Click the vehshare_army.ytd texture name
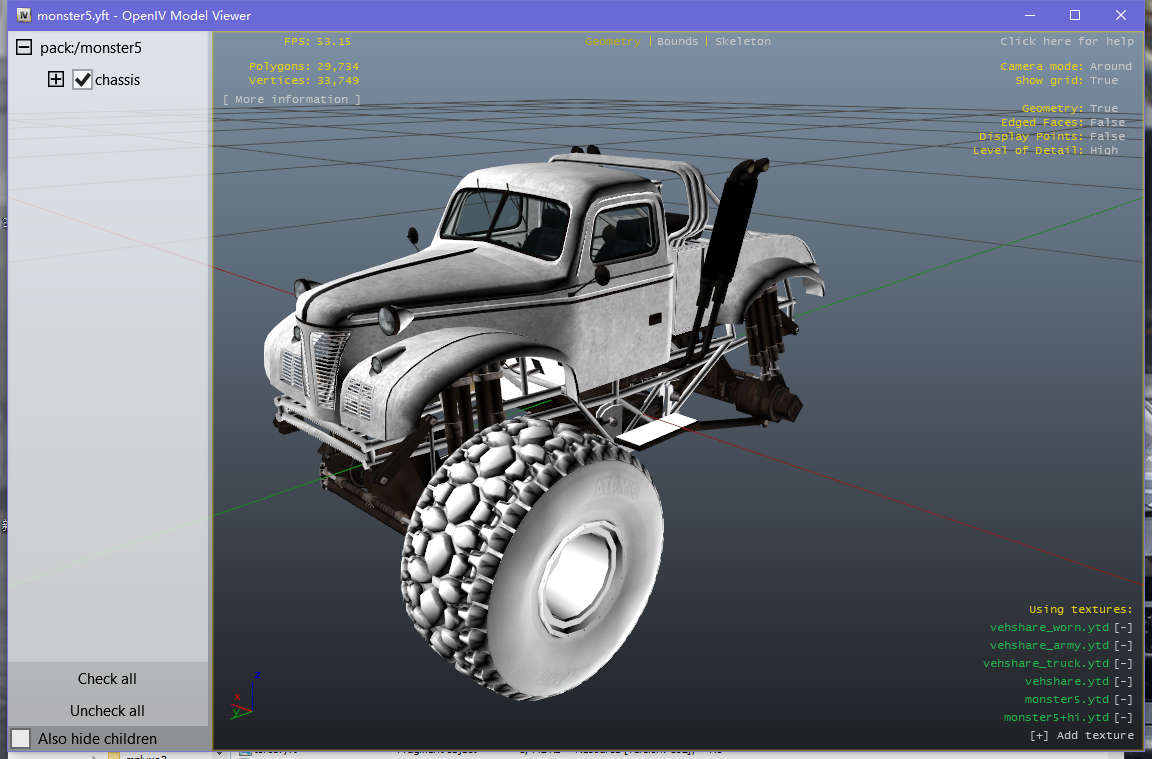The height and width of the screenshot is (759, 1152). [x=1049, y=645]
